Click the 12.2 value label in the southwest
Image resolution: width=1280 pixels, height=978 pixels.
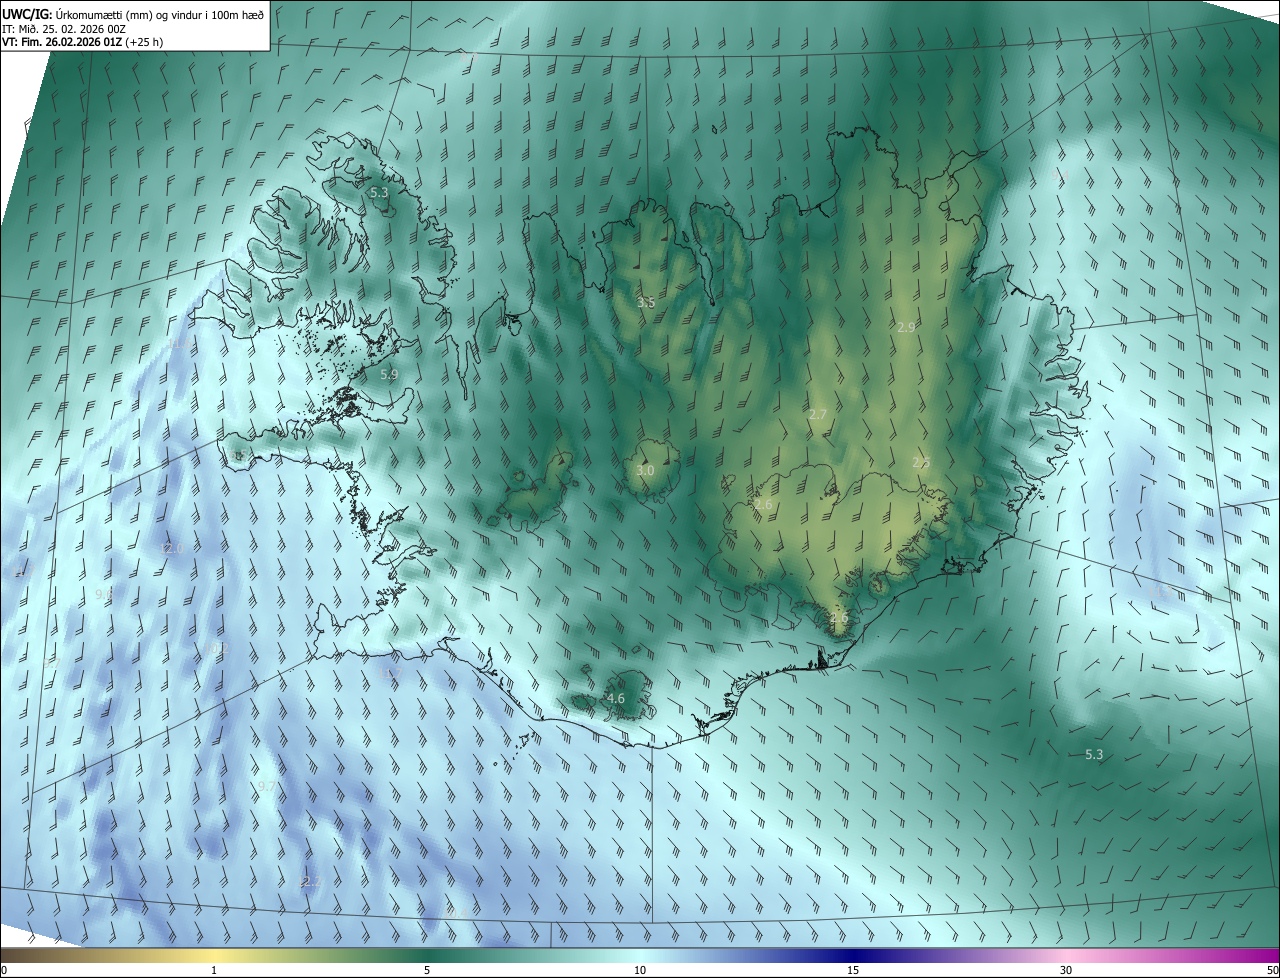point(310,881)
